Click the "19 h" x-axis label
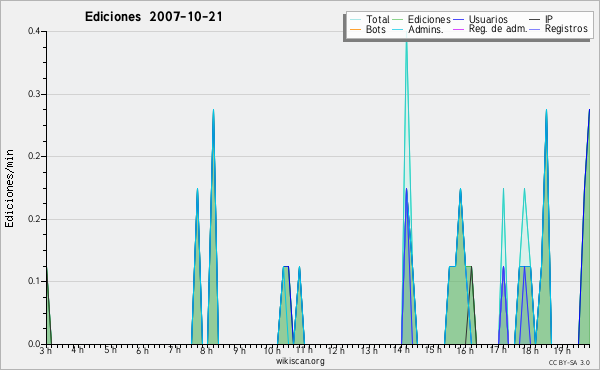This screenshot has width=600, height=370. click(562, 350)
